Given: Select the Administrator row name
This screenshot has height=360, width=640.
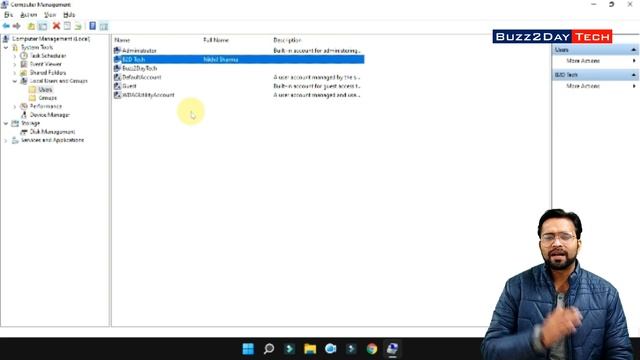Looking at the screenshot, I should (139, 51).
